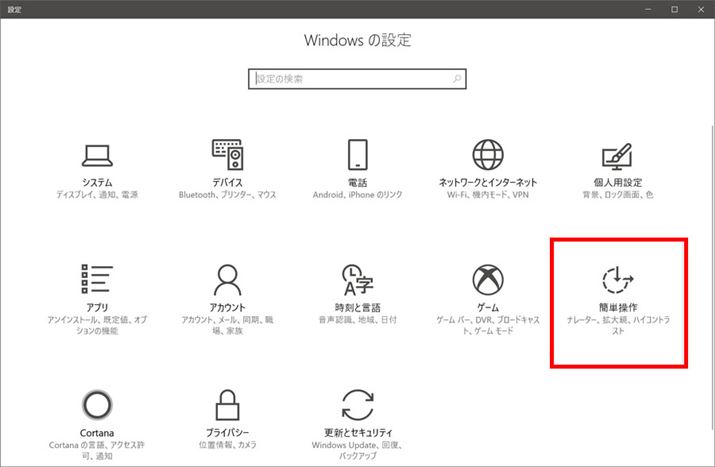Click the アカウント title label
Image resolution: width=715 pixels, height=467 pixels.
coord(227,307)
